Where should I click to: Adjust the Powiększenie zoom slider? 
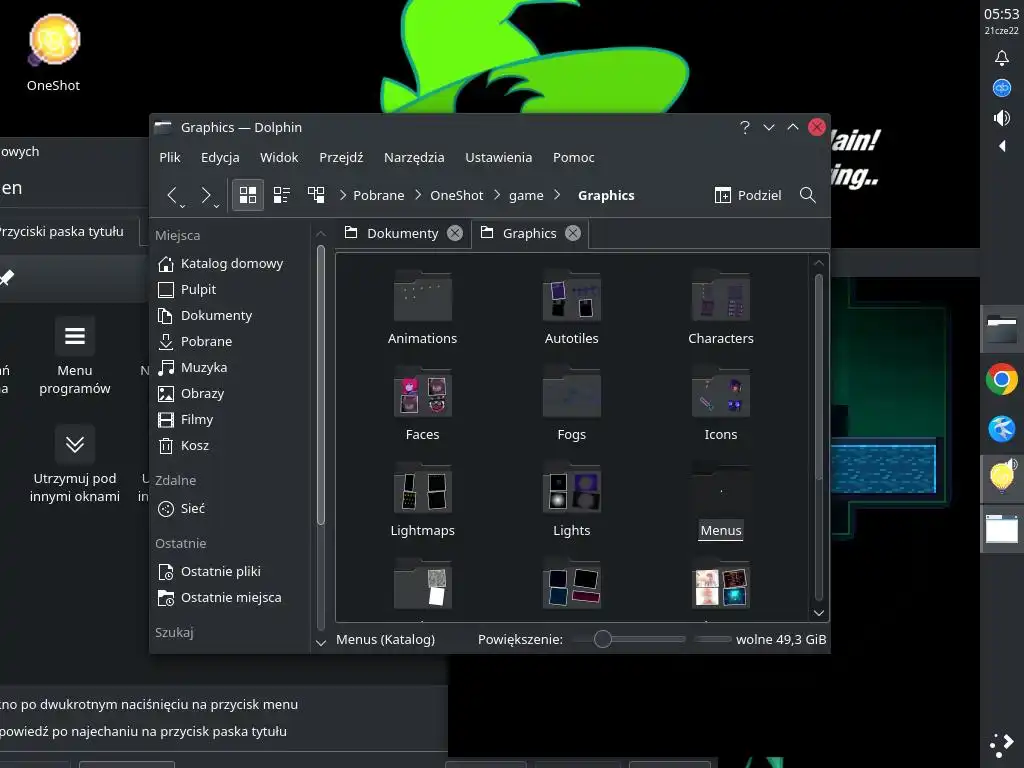pos(628,639)
